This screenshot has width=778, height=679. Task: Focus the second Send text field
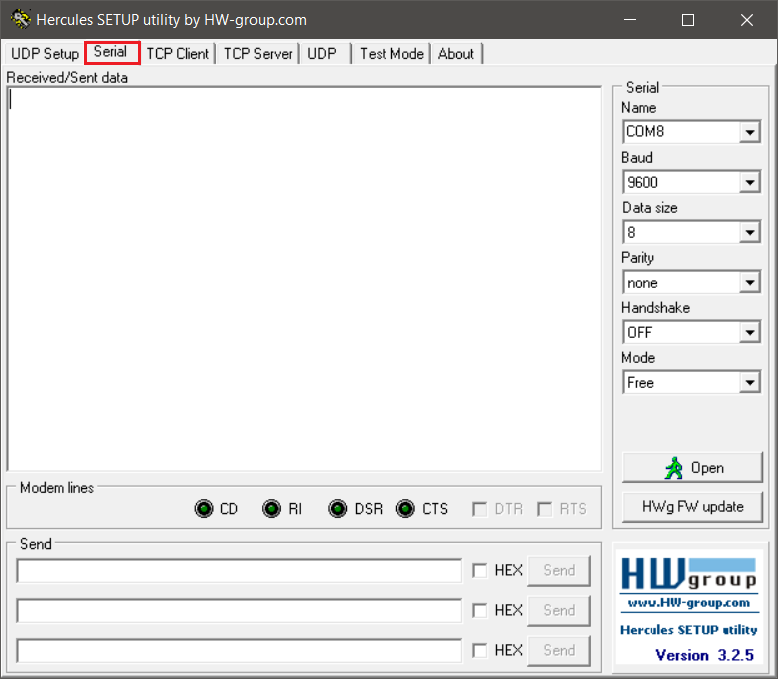pos(239,611)
